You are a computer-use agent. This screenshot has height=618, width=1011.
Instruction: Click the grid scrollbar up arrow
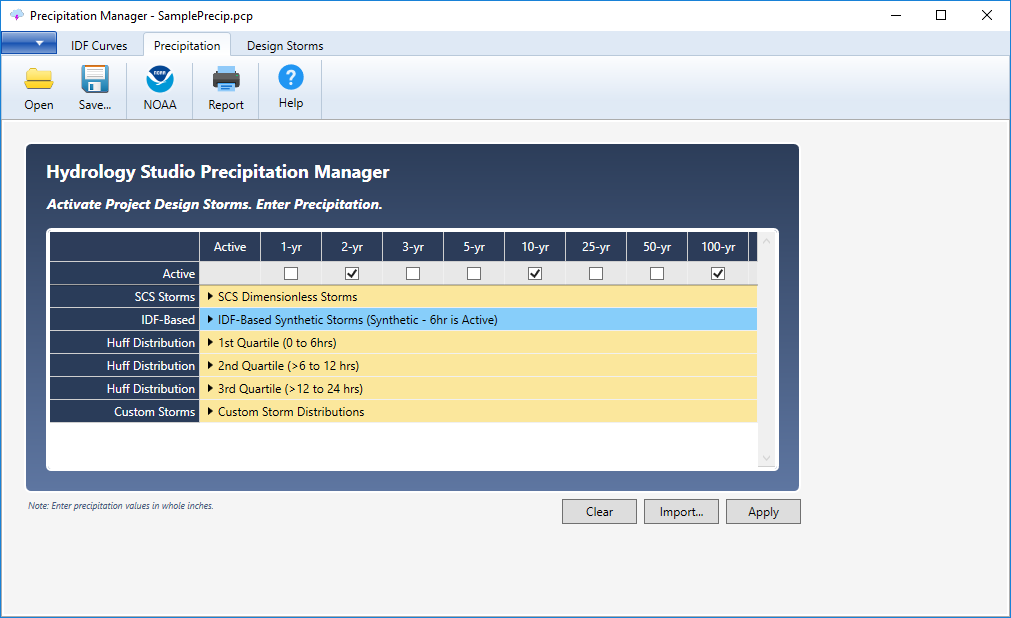coord(767,241)
